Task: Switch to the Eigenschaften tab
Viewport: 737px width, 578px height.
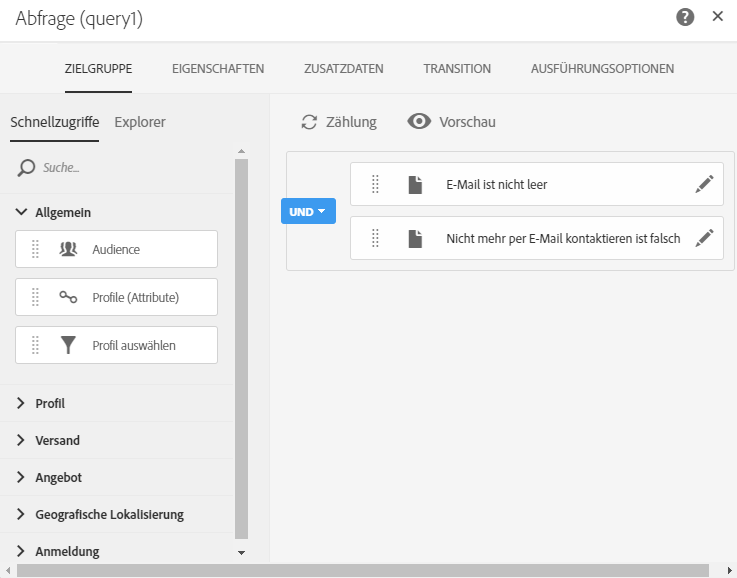Action: click(218, 69)
